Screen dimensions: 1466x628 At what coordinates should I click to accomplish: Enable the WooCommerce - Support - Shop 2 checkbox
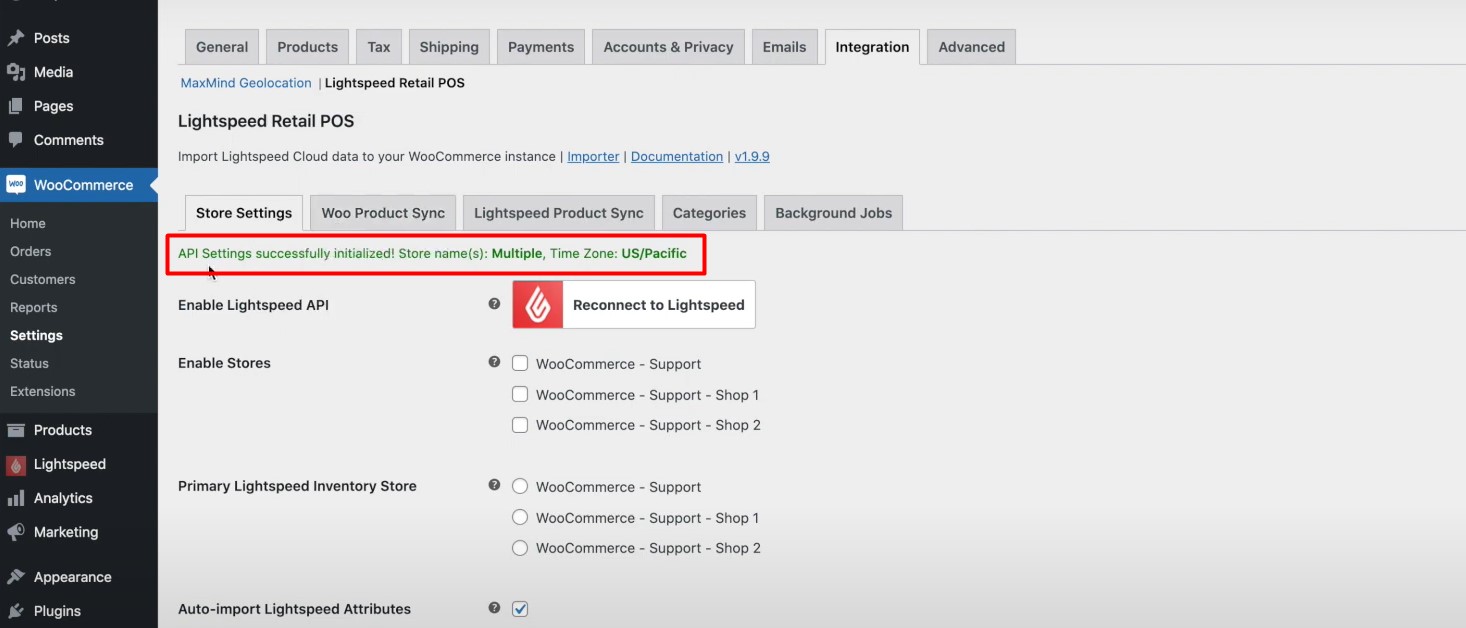(x=520, y=425)
